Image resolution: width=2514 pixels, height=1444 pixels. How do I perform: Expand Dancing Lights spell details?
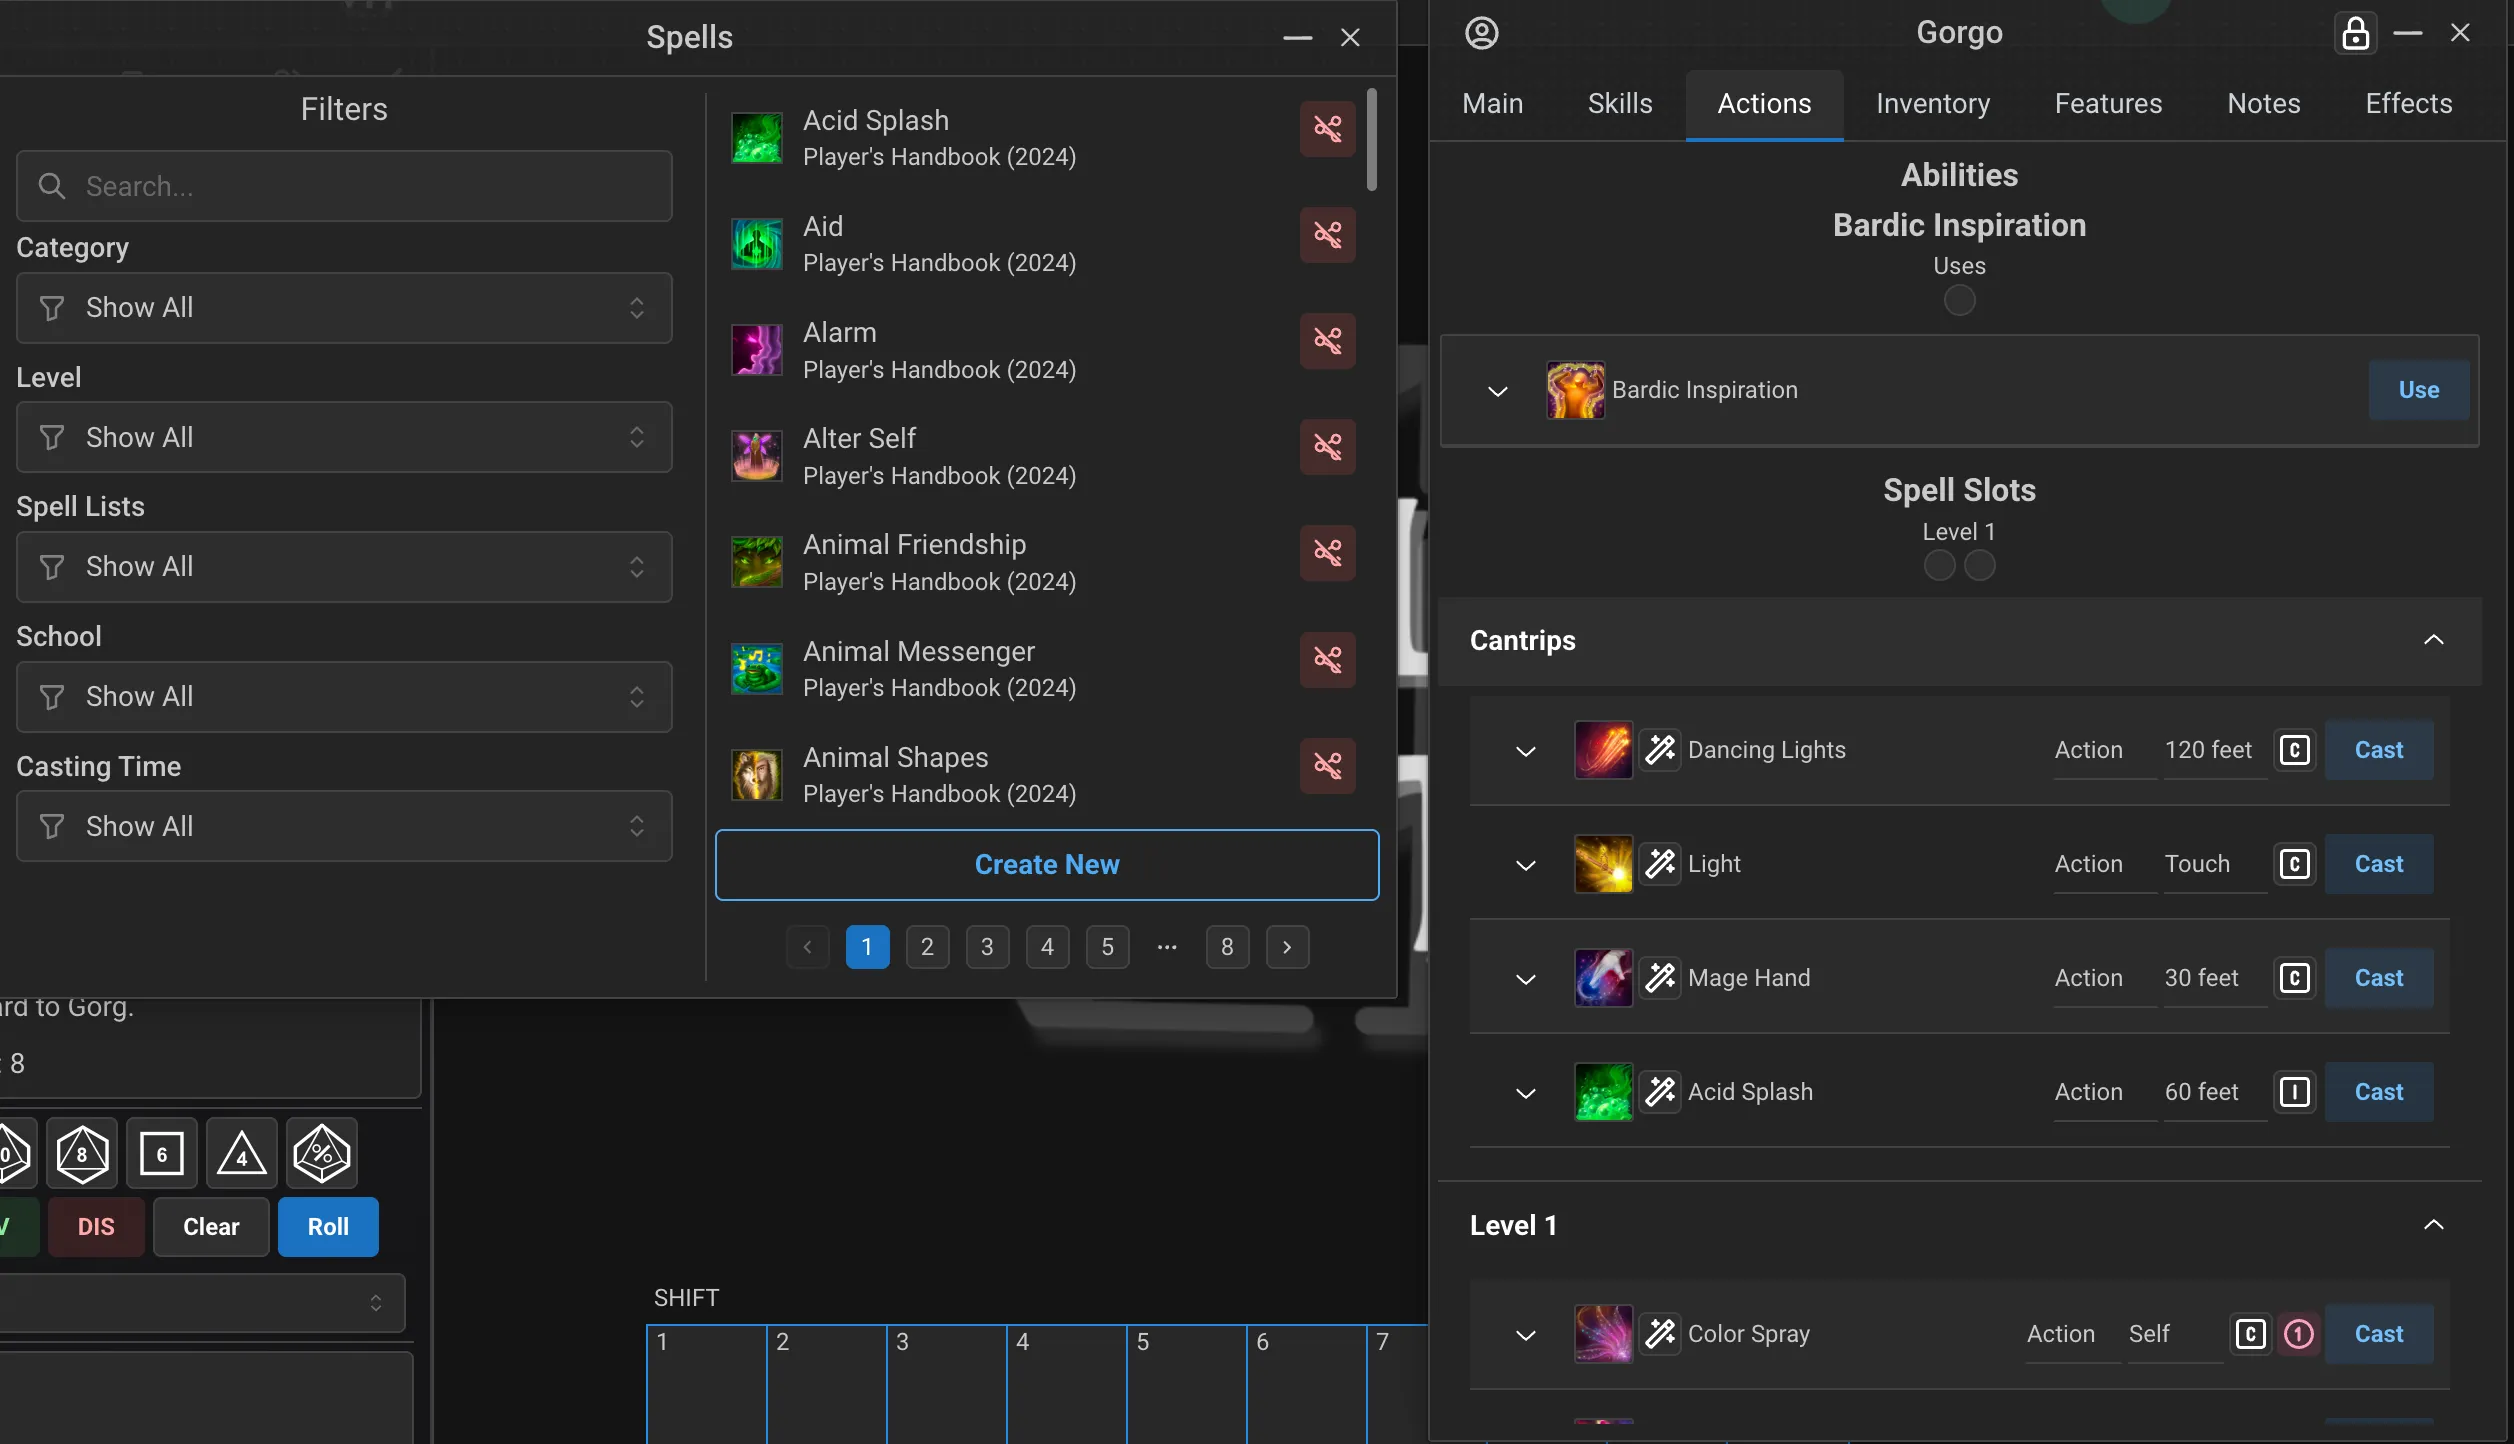[x=1525, y=751]
